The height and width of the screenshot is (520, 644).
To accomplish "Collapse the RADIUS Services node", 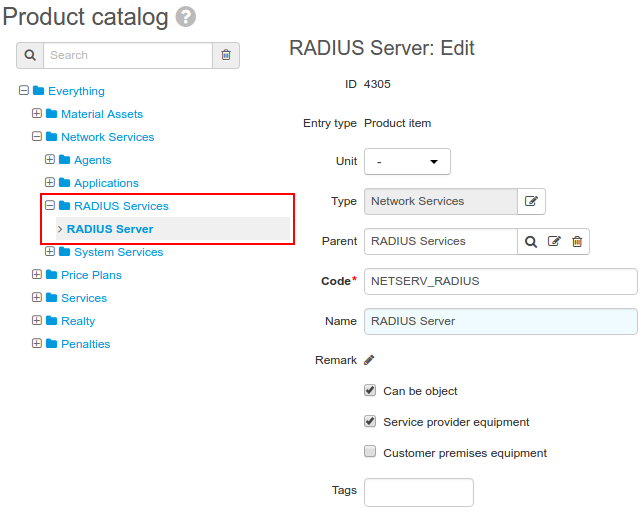I will (50, 205).
